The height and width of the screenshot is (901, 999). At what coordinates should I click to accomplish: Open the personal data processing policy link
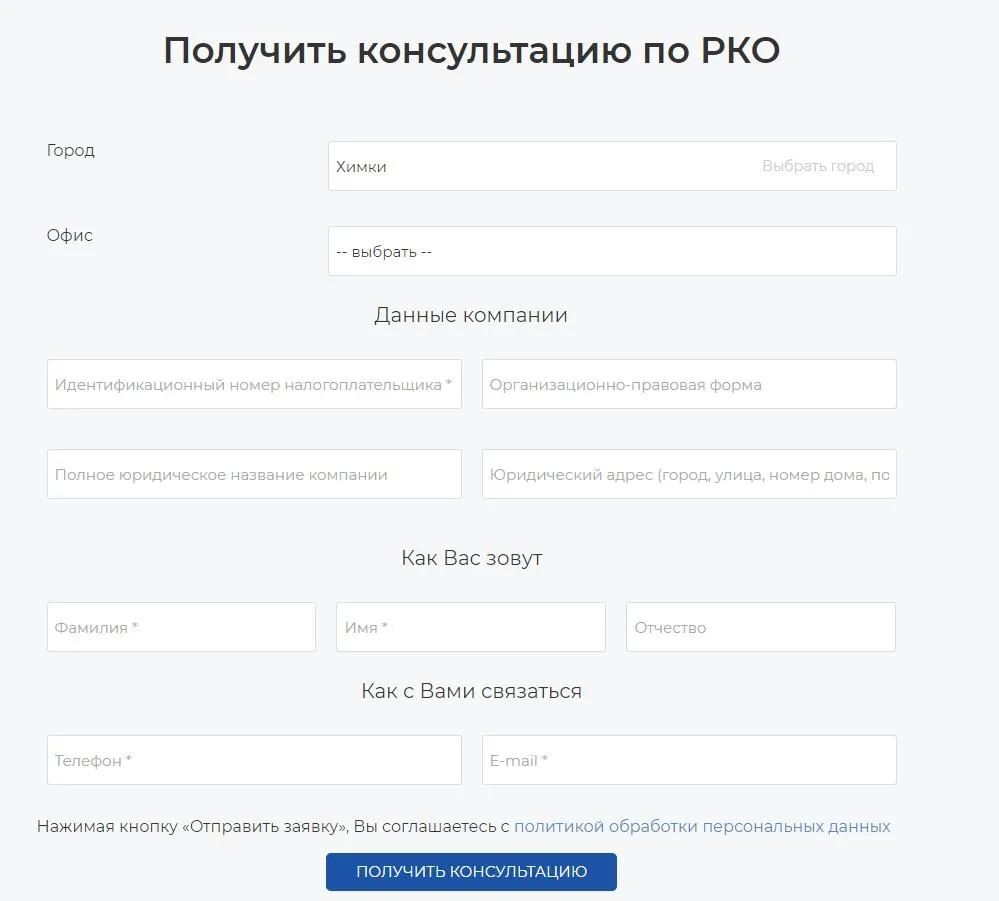tap(701, 826)
